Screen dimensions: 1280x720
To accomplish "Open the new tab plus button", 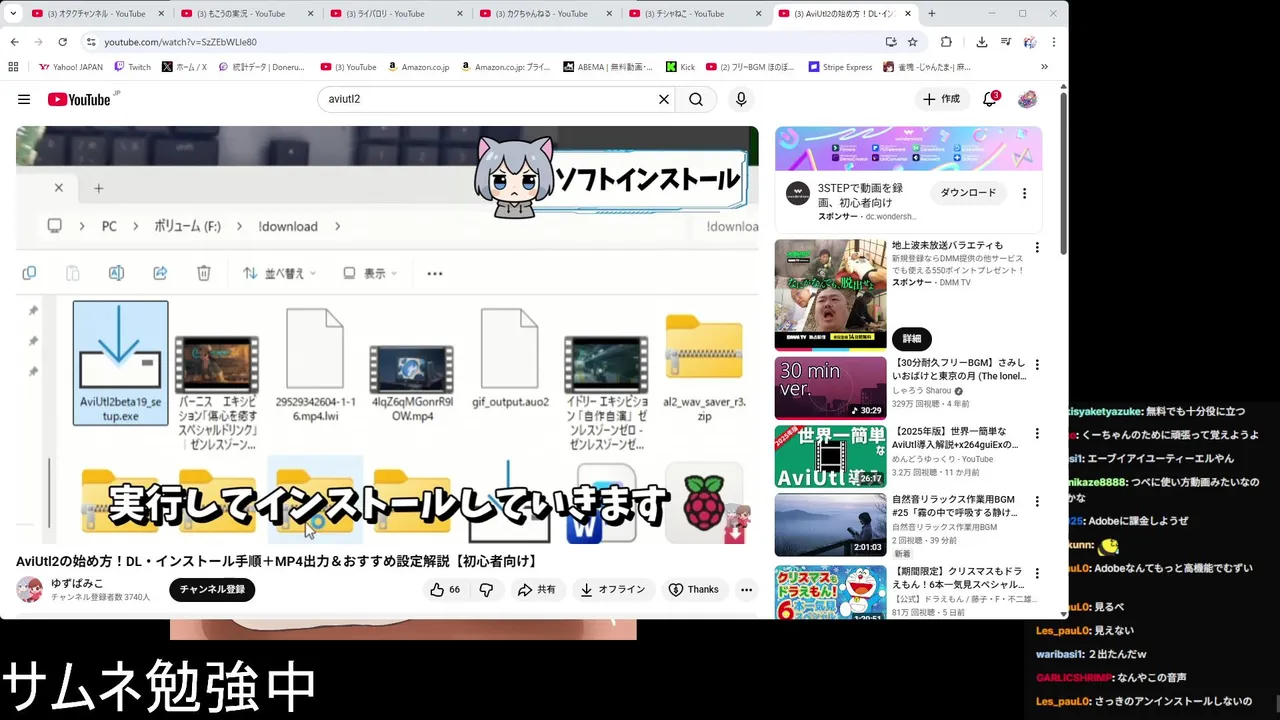I will click(932, 14).
